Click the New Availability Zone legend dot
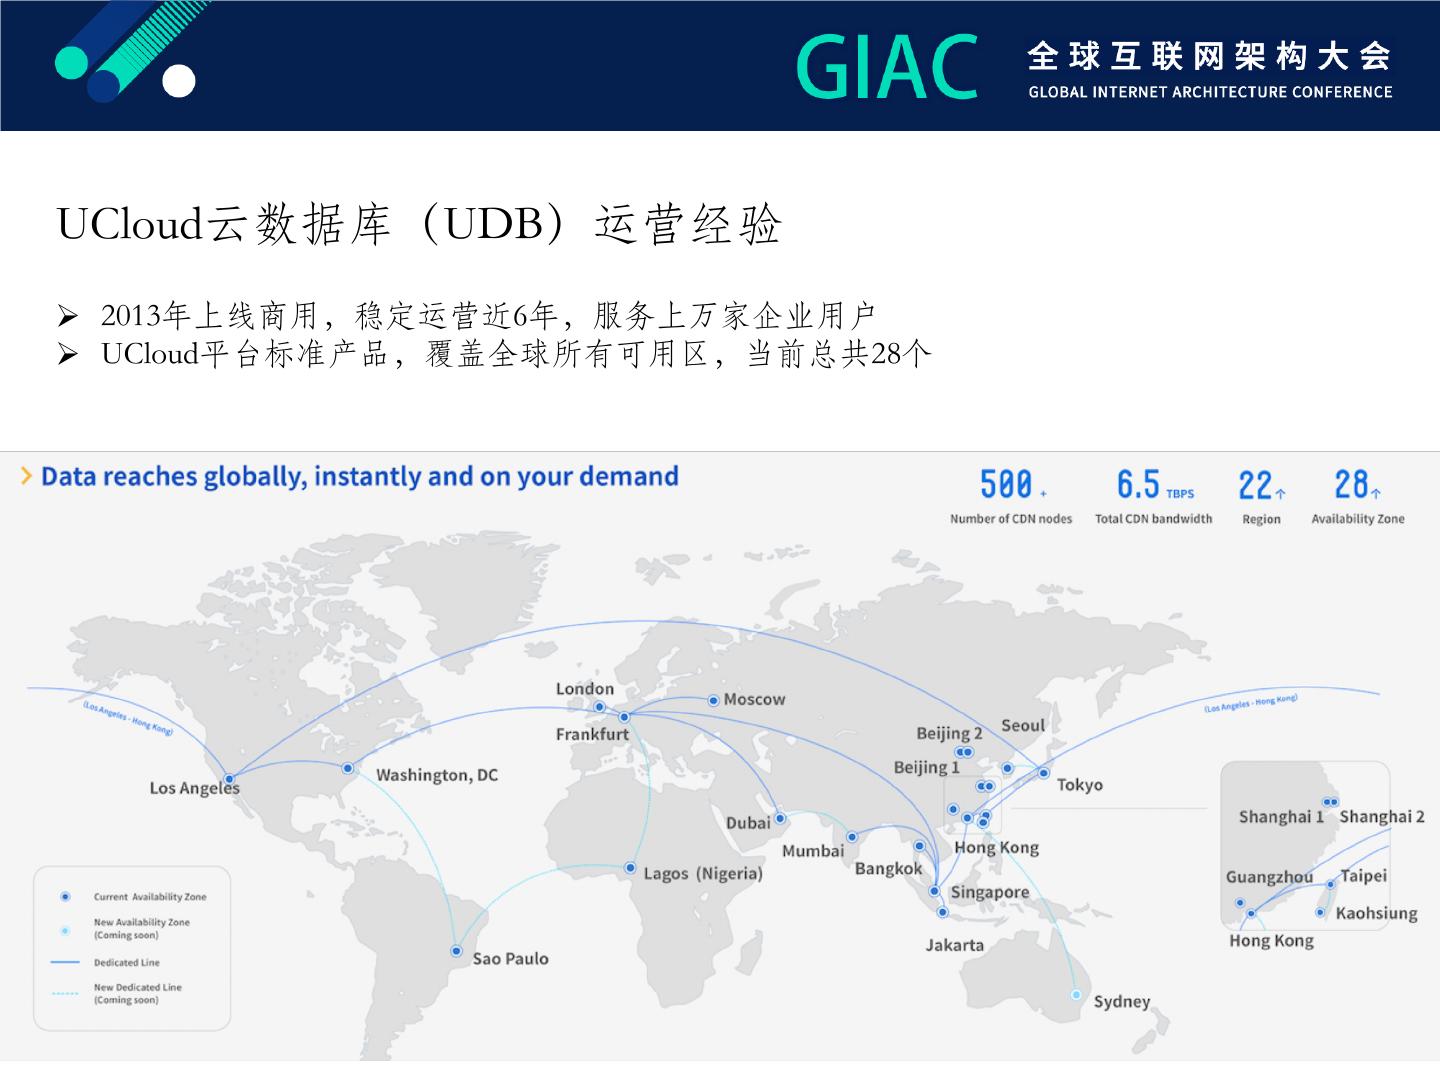 pos(65,930)
